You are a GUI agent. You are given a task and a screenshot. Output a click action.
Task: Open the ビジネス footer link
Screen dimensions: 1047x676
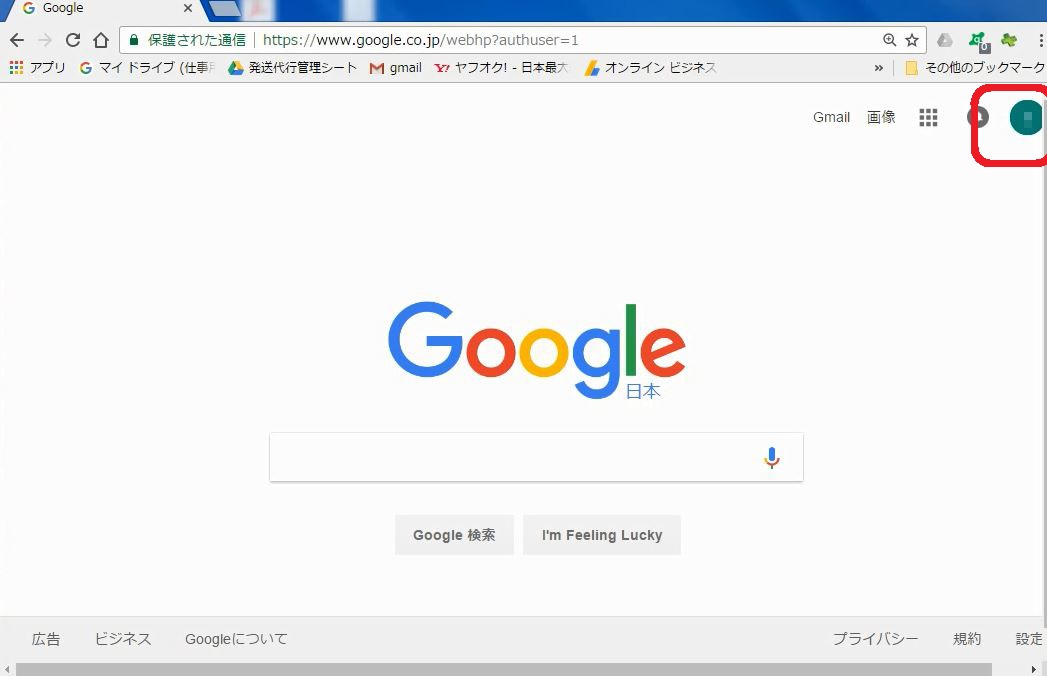(123, 639)
